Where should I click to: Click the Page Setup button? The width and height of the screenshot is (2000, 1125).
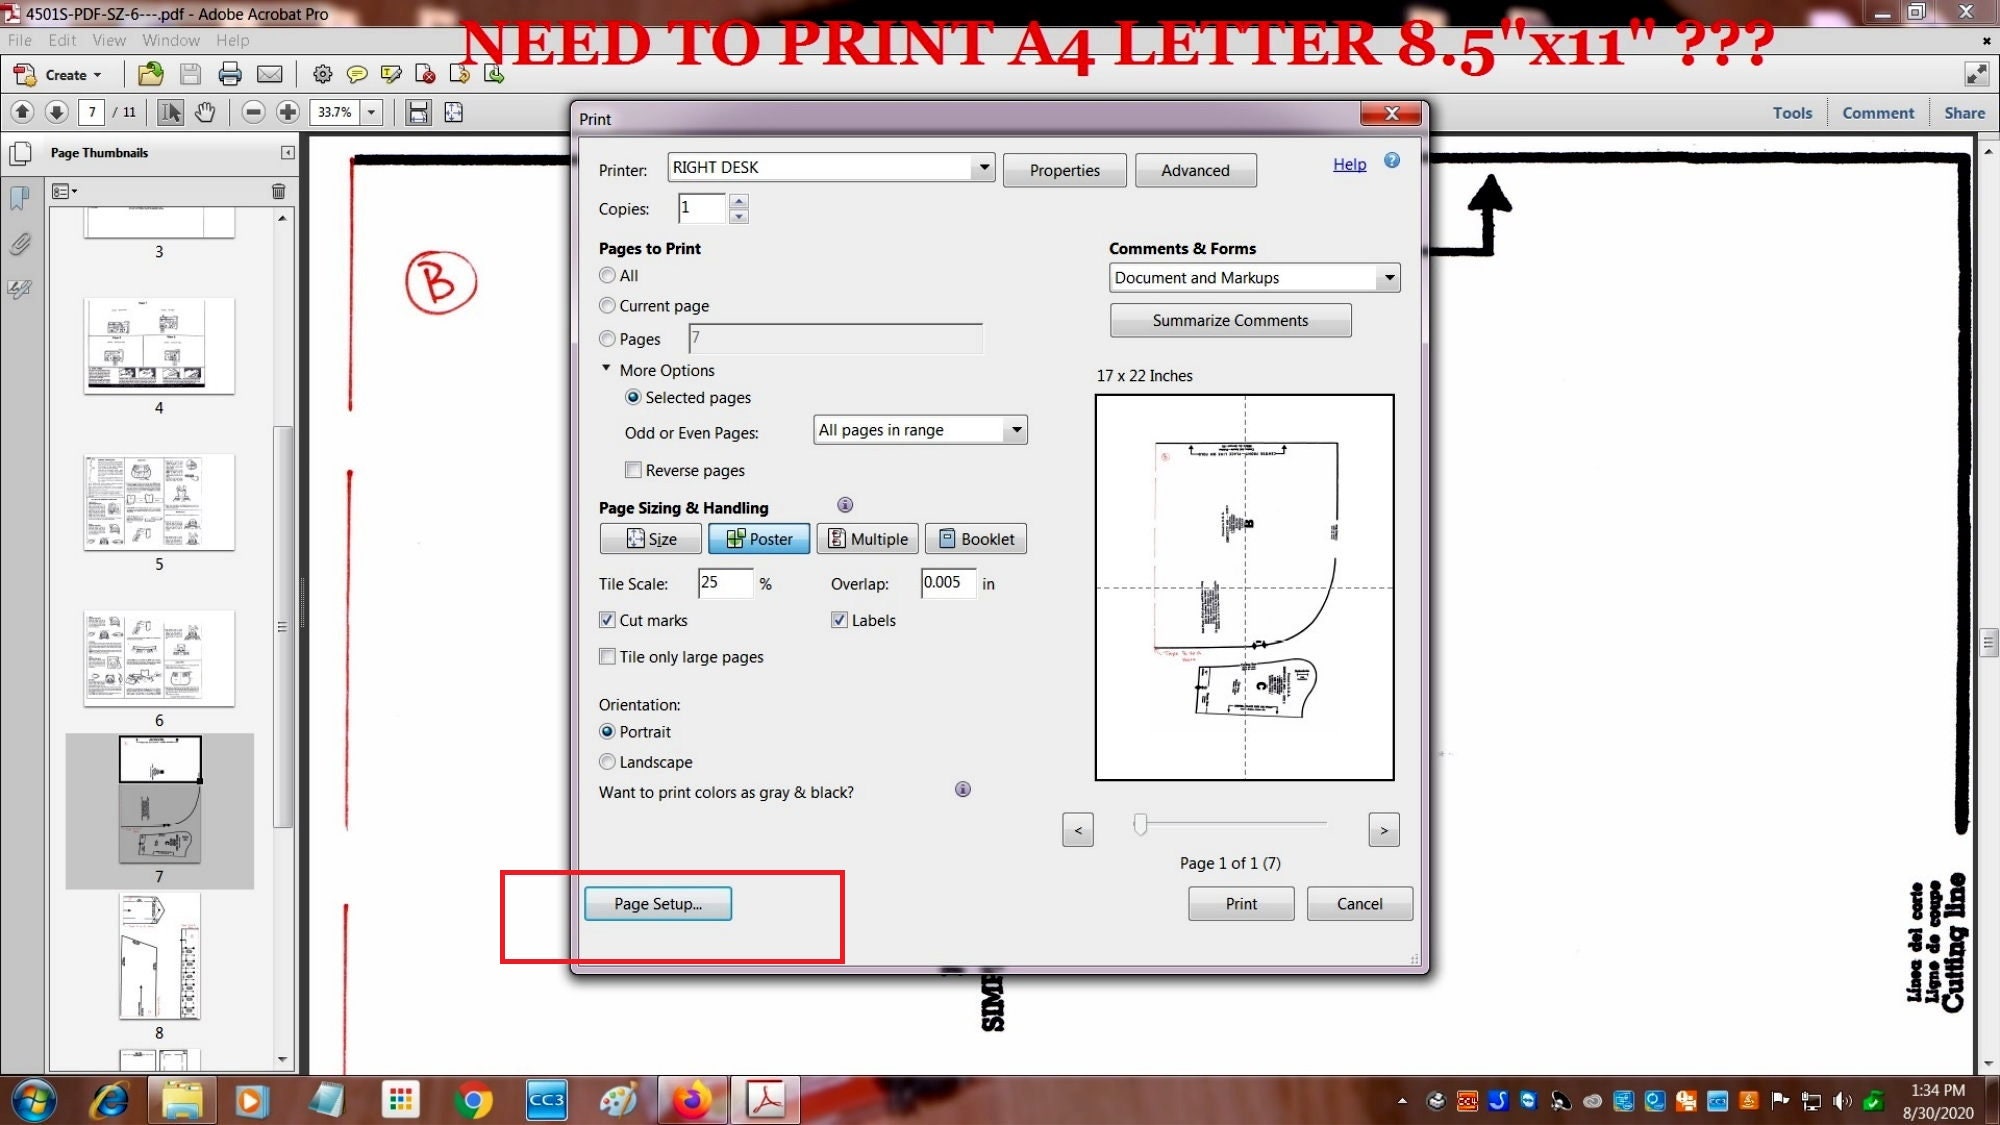(x=658, y=903)
